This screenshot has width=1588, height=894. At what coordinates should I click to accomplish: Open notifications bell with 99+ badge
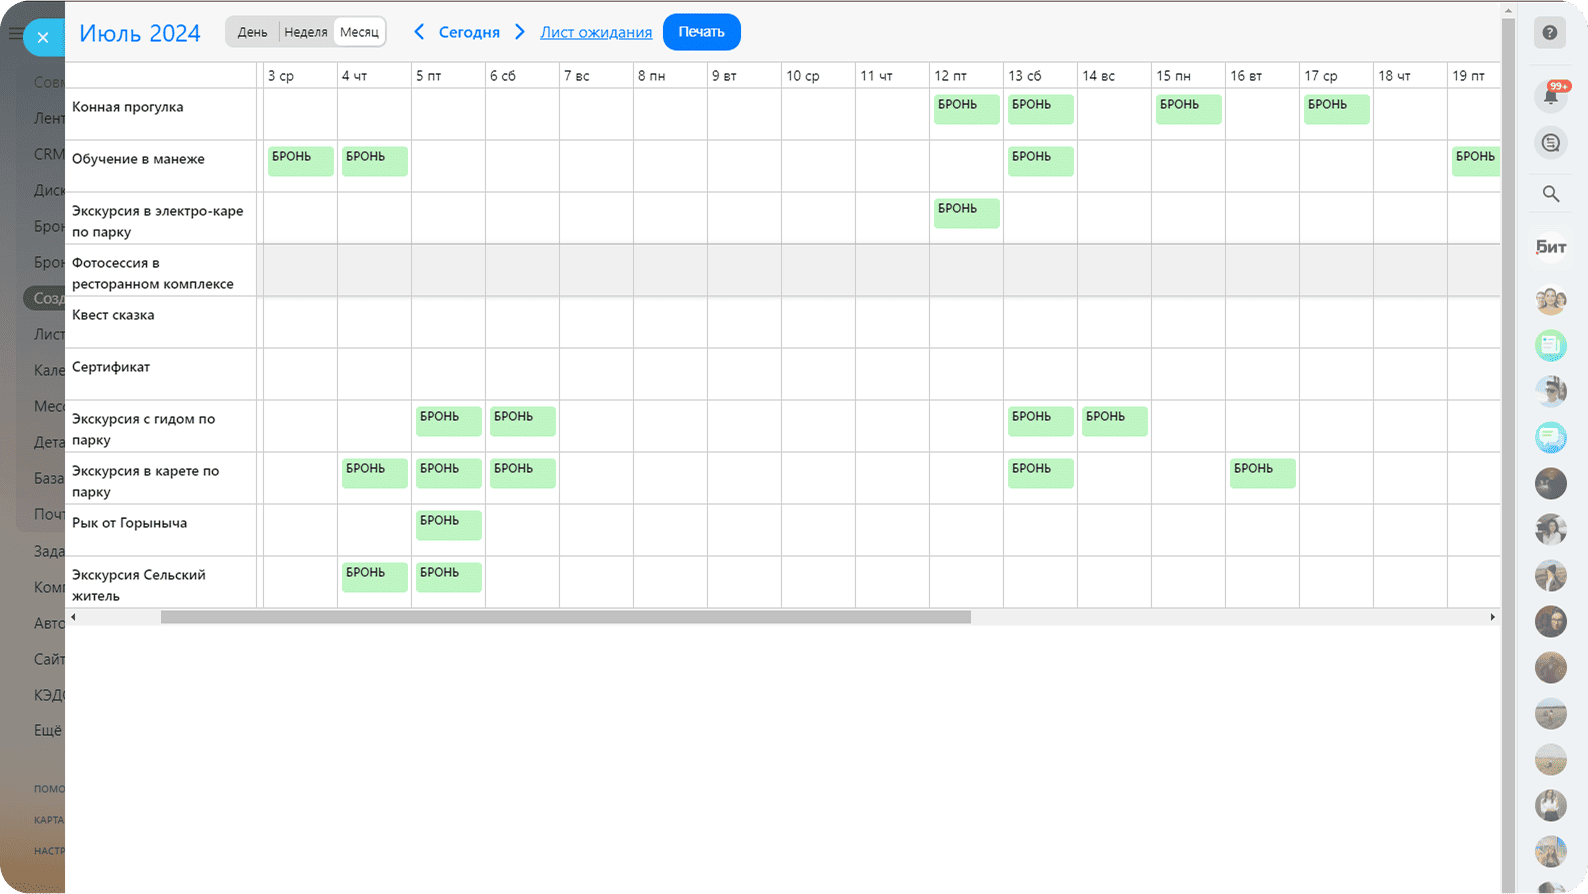1551,96
